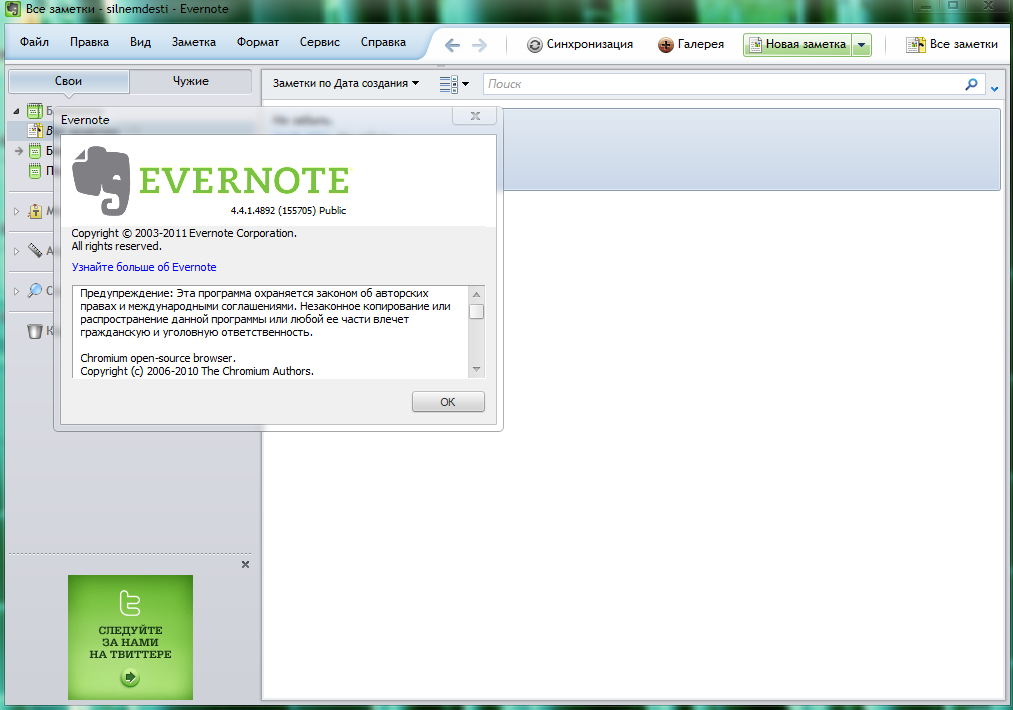Open the Вид menu

tap(140, 42)
